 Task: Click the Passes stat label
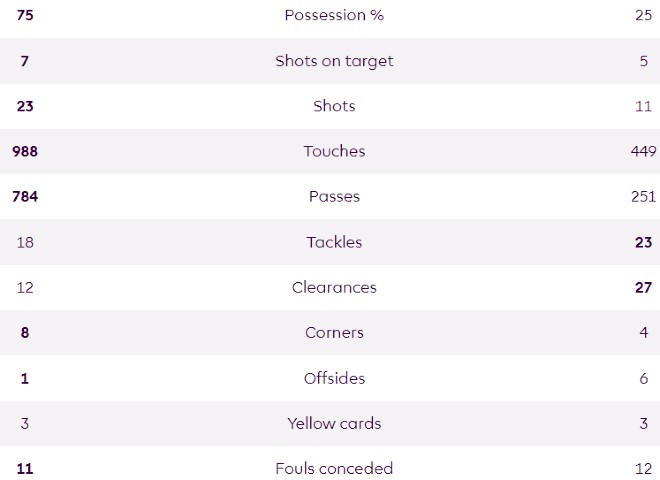click(334, 197)
